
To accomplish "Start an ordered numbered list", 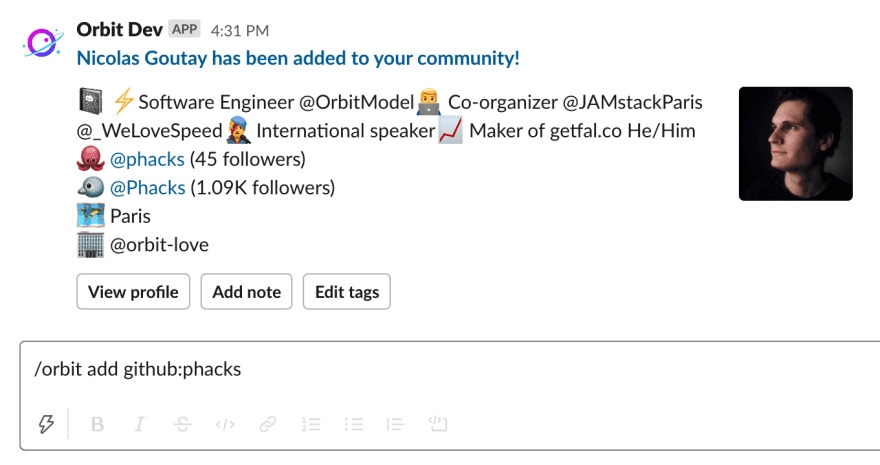I will pyautogui.click(x=311, y=424).
